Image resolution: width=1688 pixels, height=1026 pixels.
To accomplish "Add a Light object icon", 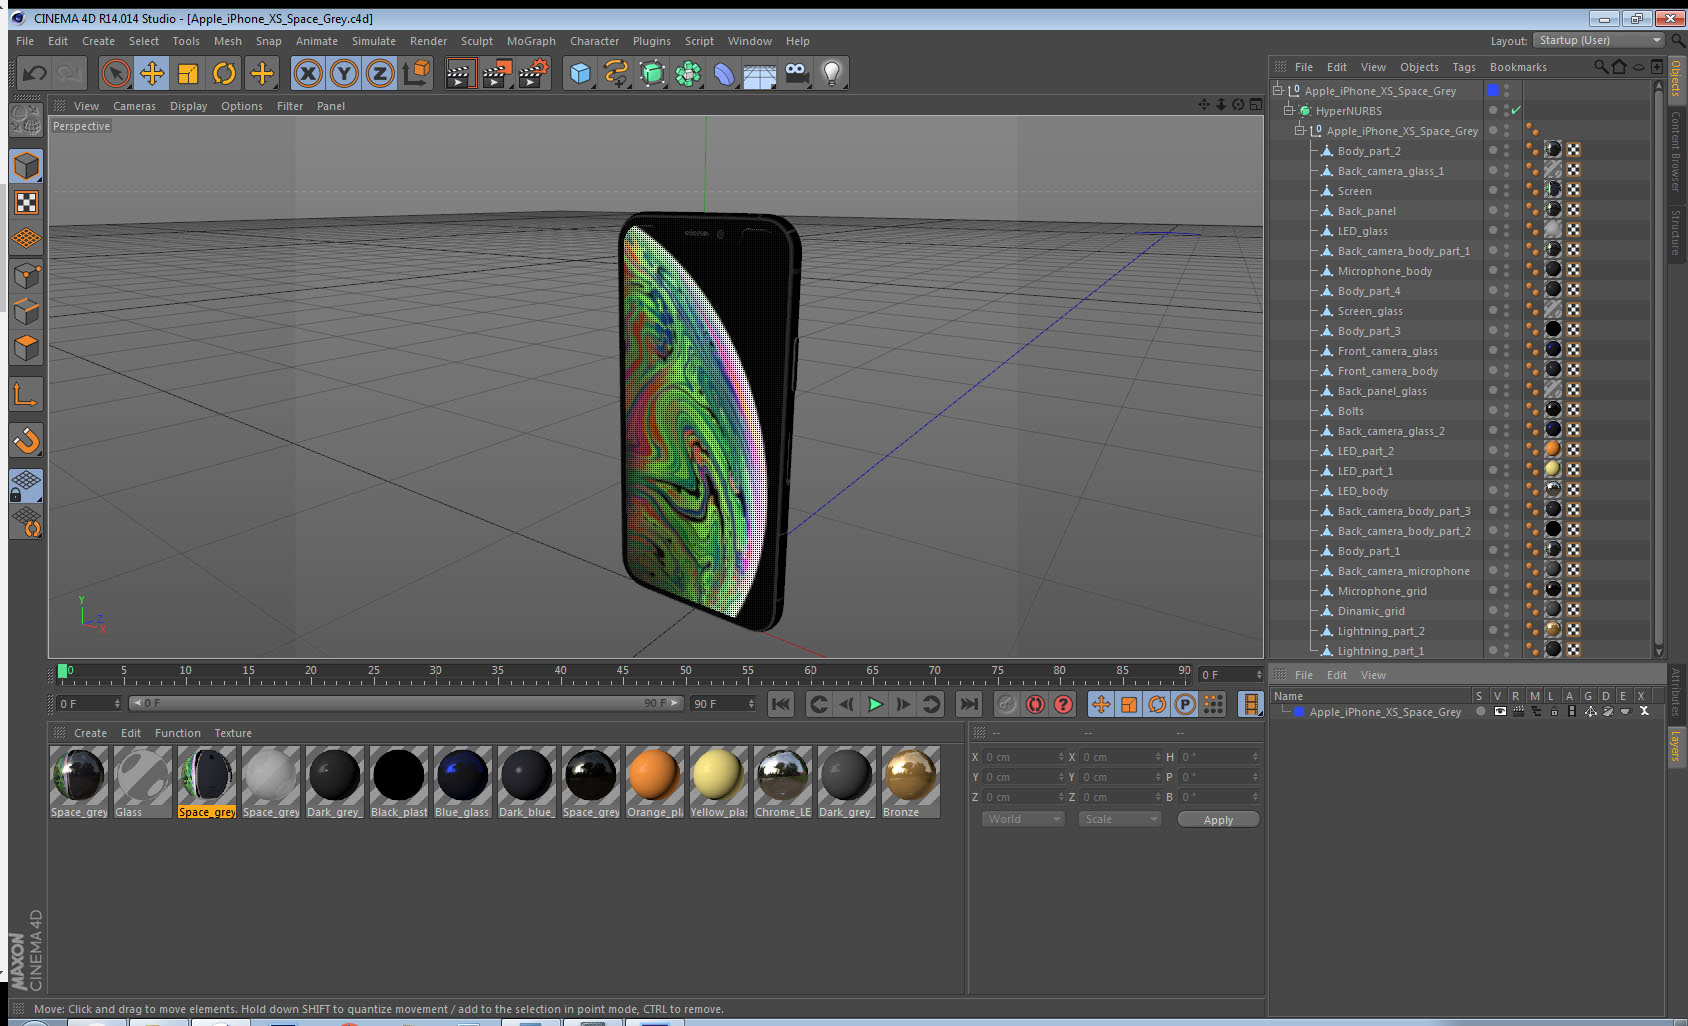I will click(x=832, y=73).
